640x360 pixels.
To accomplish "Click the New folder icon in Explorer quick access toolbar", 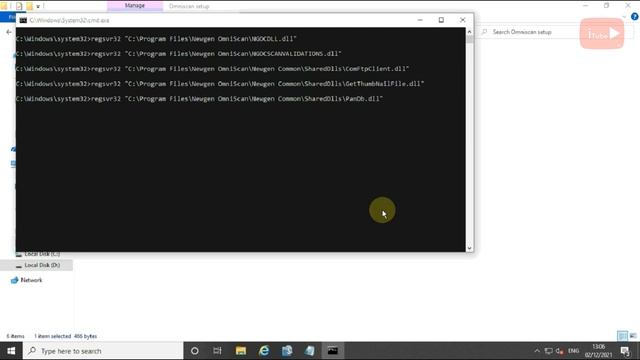I will [29, 6].
